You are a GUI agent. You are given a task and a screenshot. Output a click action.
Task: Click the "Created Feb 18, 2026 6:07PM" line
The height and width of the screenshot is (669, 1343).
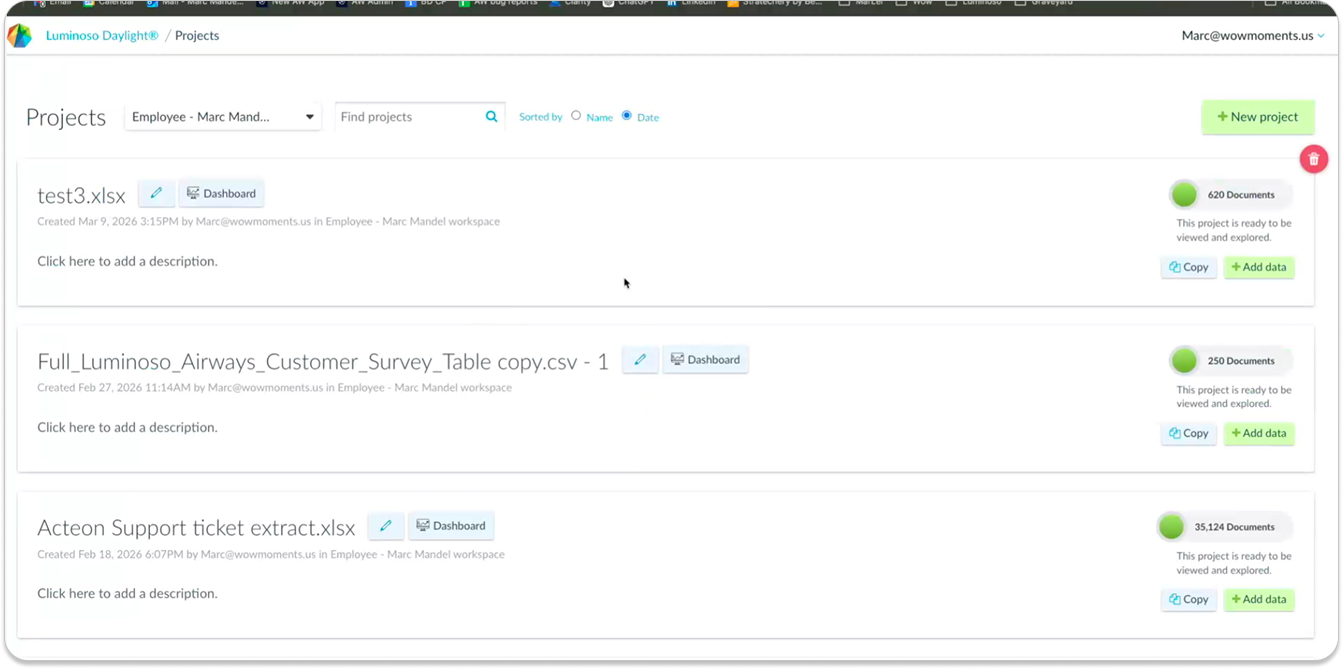[x=271, y=554]
